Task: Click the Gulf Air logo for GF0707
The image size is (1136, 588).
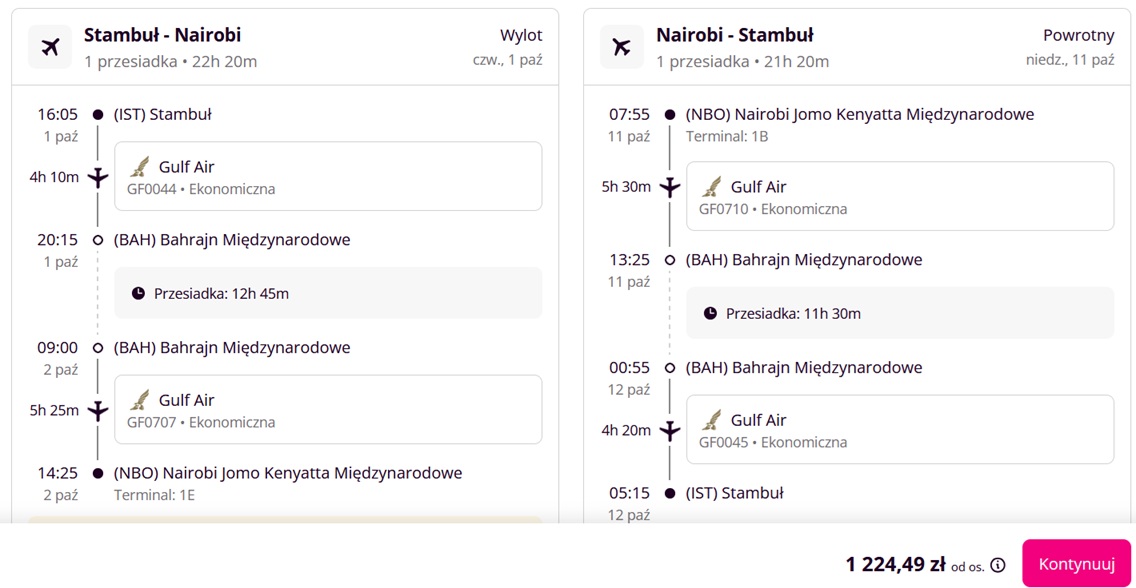Action: [x=139, y=400]
